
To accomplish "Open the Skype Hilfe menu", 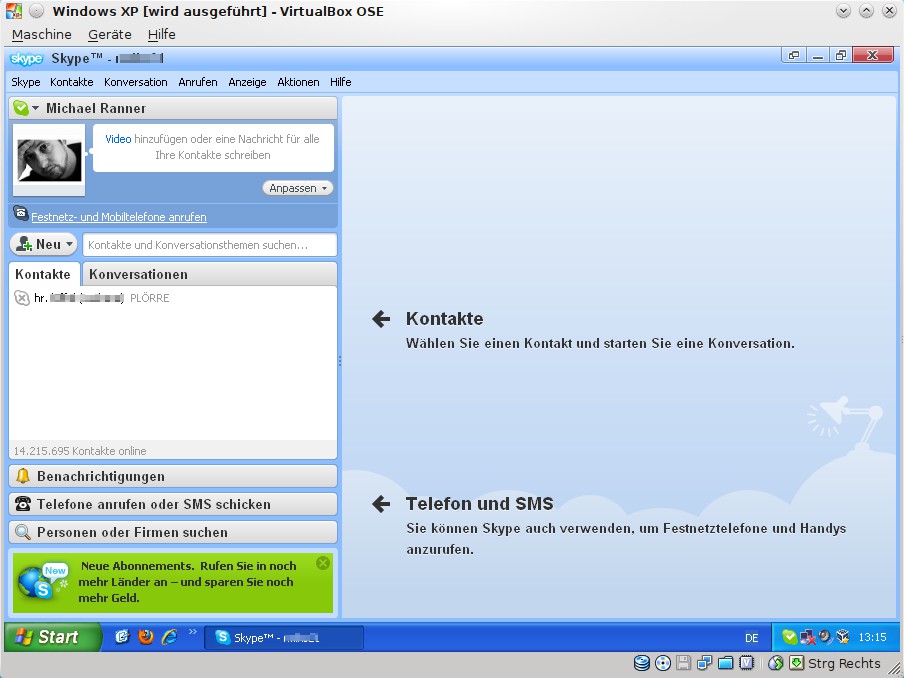I will [x=341, y=82].
